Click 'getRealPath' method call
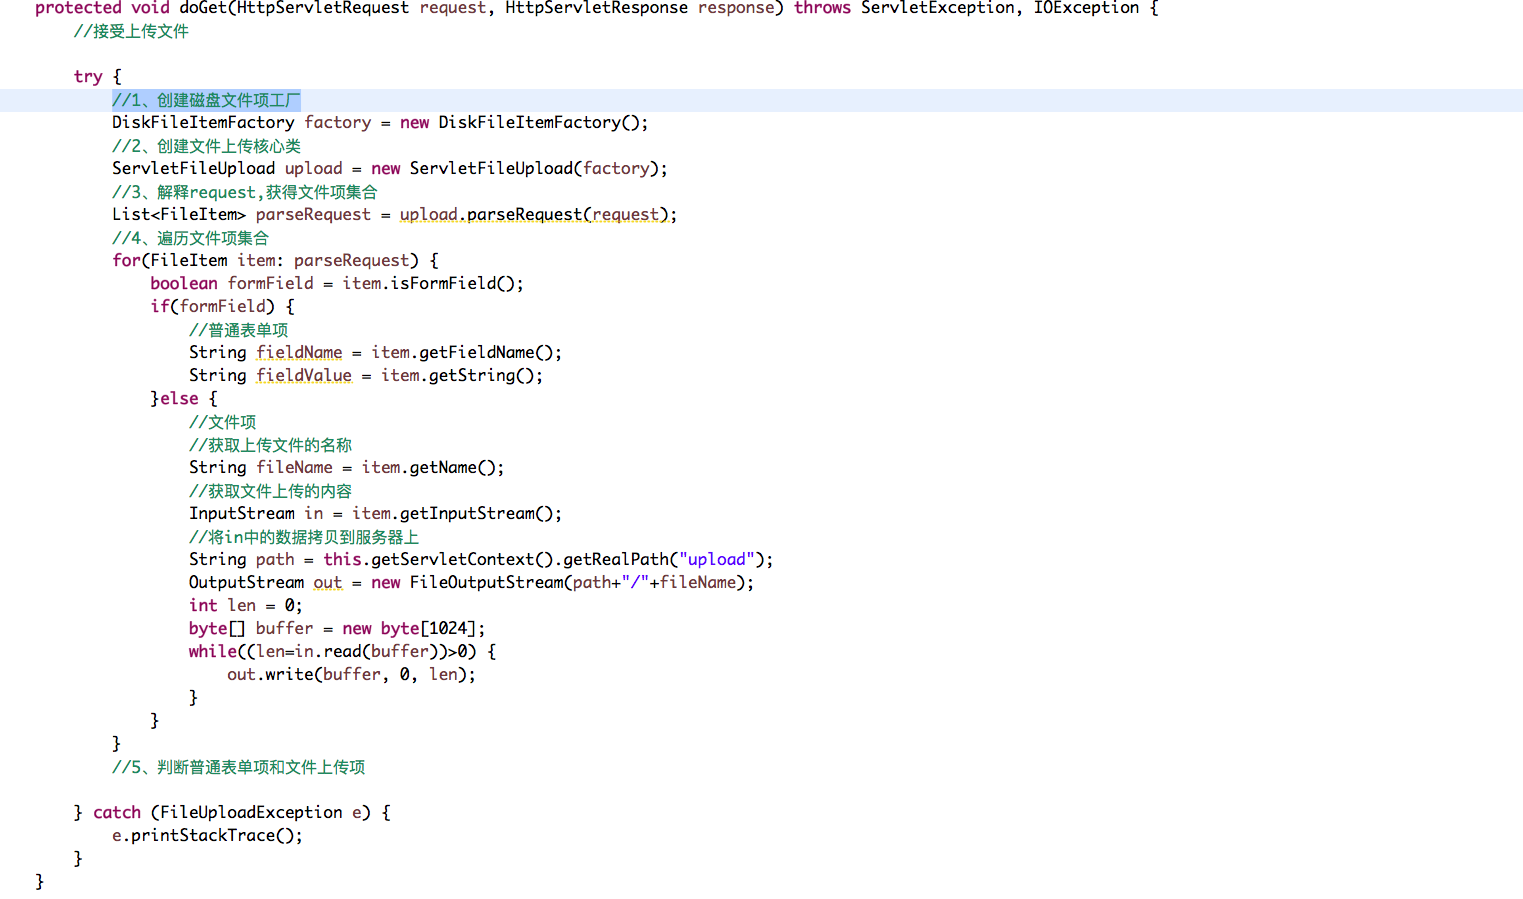The image size is (1523, 899). (x=615, y=559)
